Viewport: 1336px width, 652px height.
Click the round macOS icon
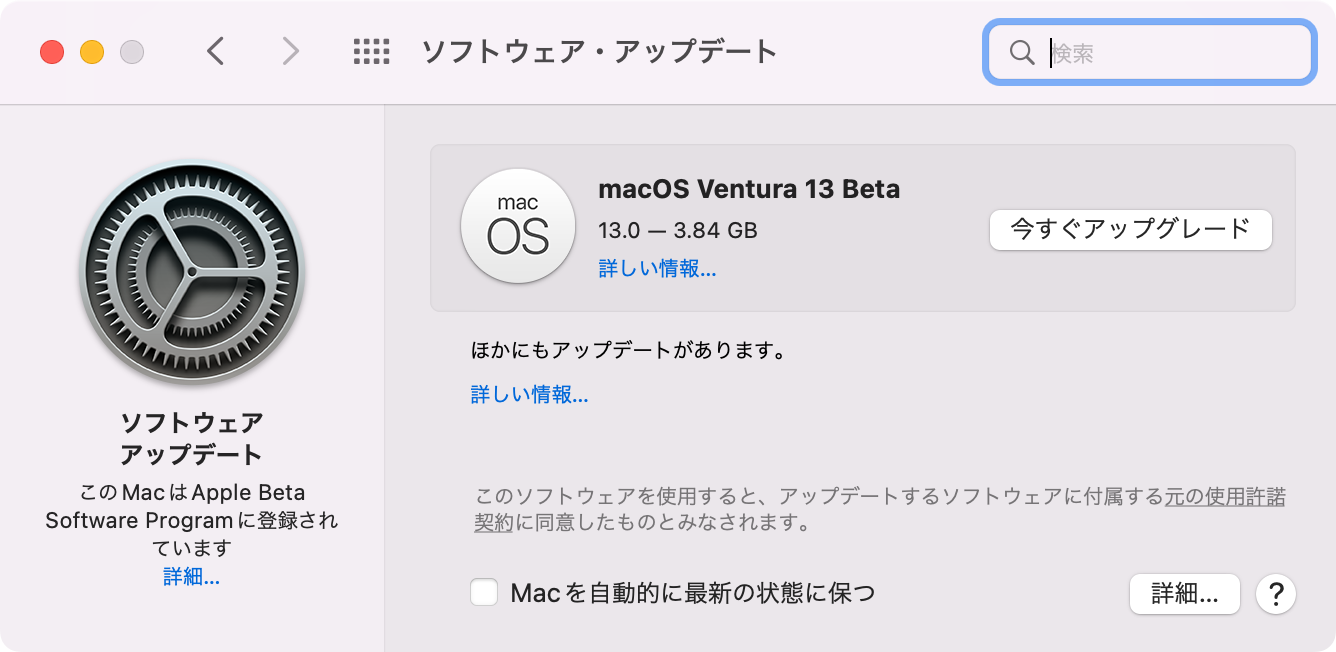pyautogui.click(x=518, y=227)
